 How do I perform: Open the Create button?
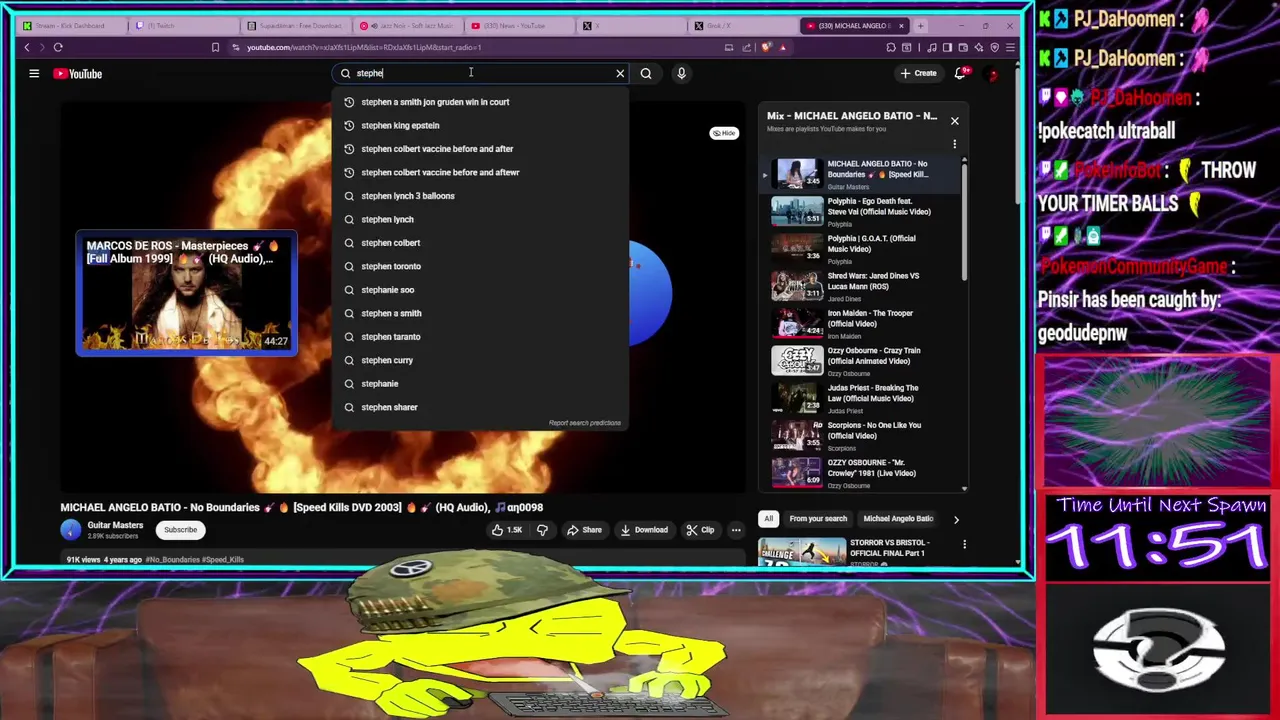click(x=918, y=73)
